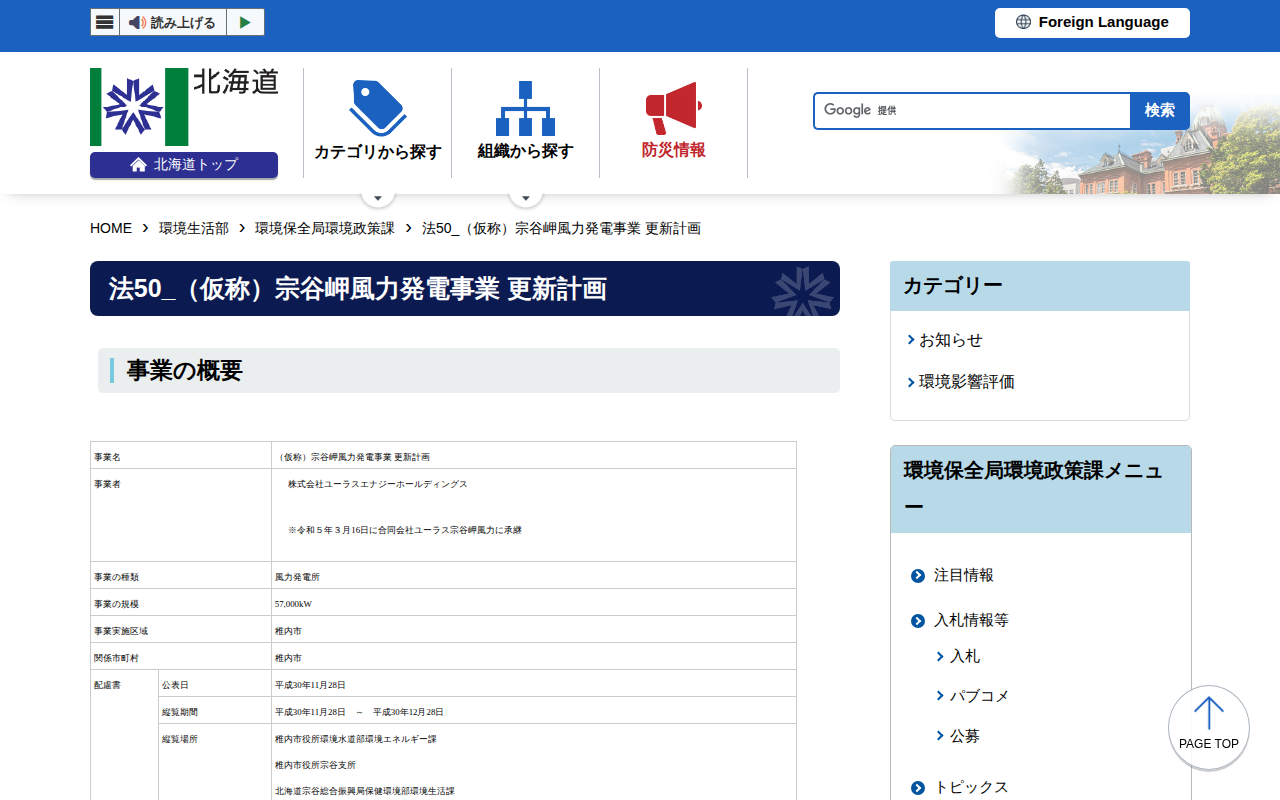Go to 北海道トップ home button

[x=184, y=165]
